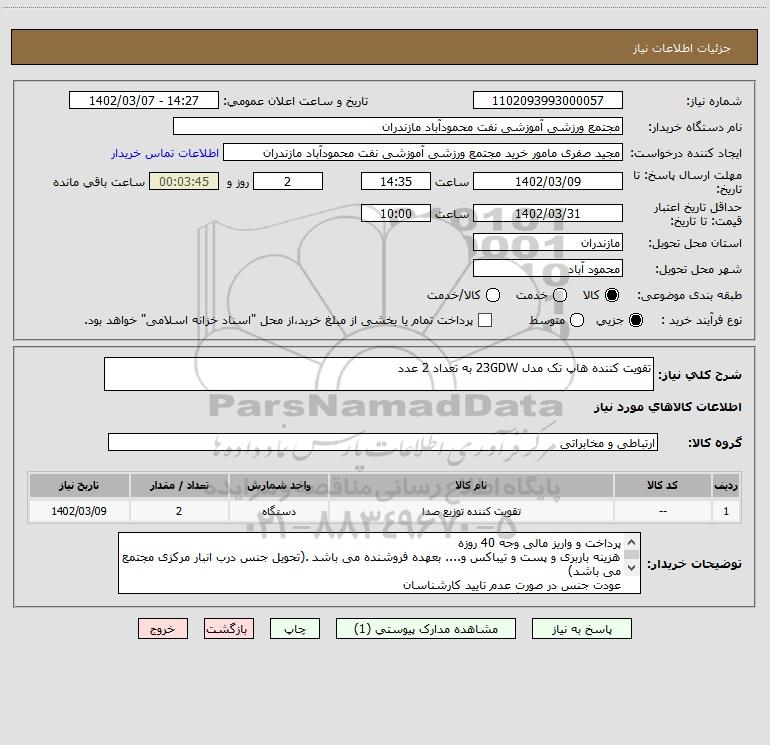Click the unit cell دستگاه

(278, 511)
